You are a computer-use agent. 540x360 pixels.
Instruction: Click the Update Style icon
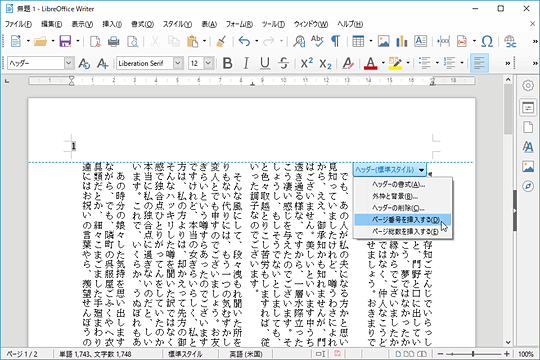pos(84,63)
